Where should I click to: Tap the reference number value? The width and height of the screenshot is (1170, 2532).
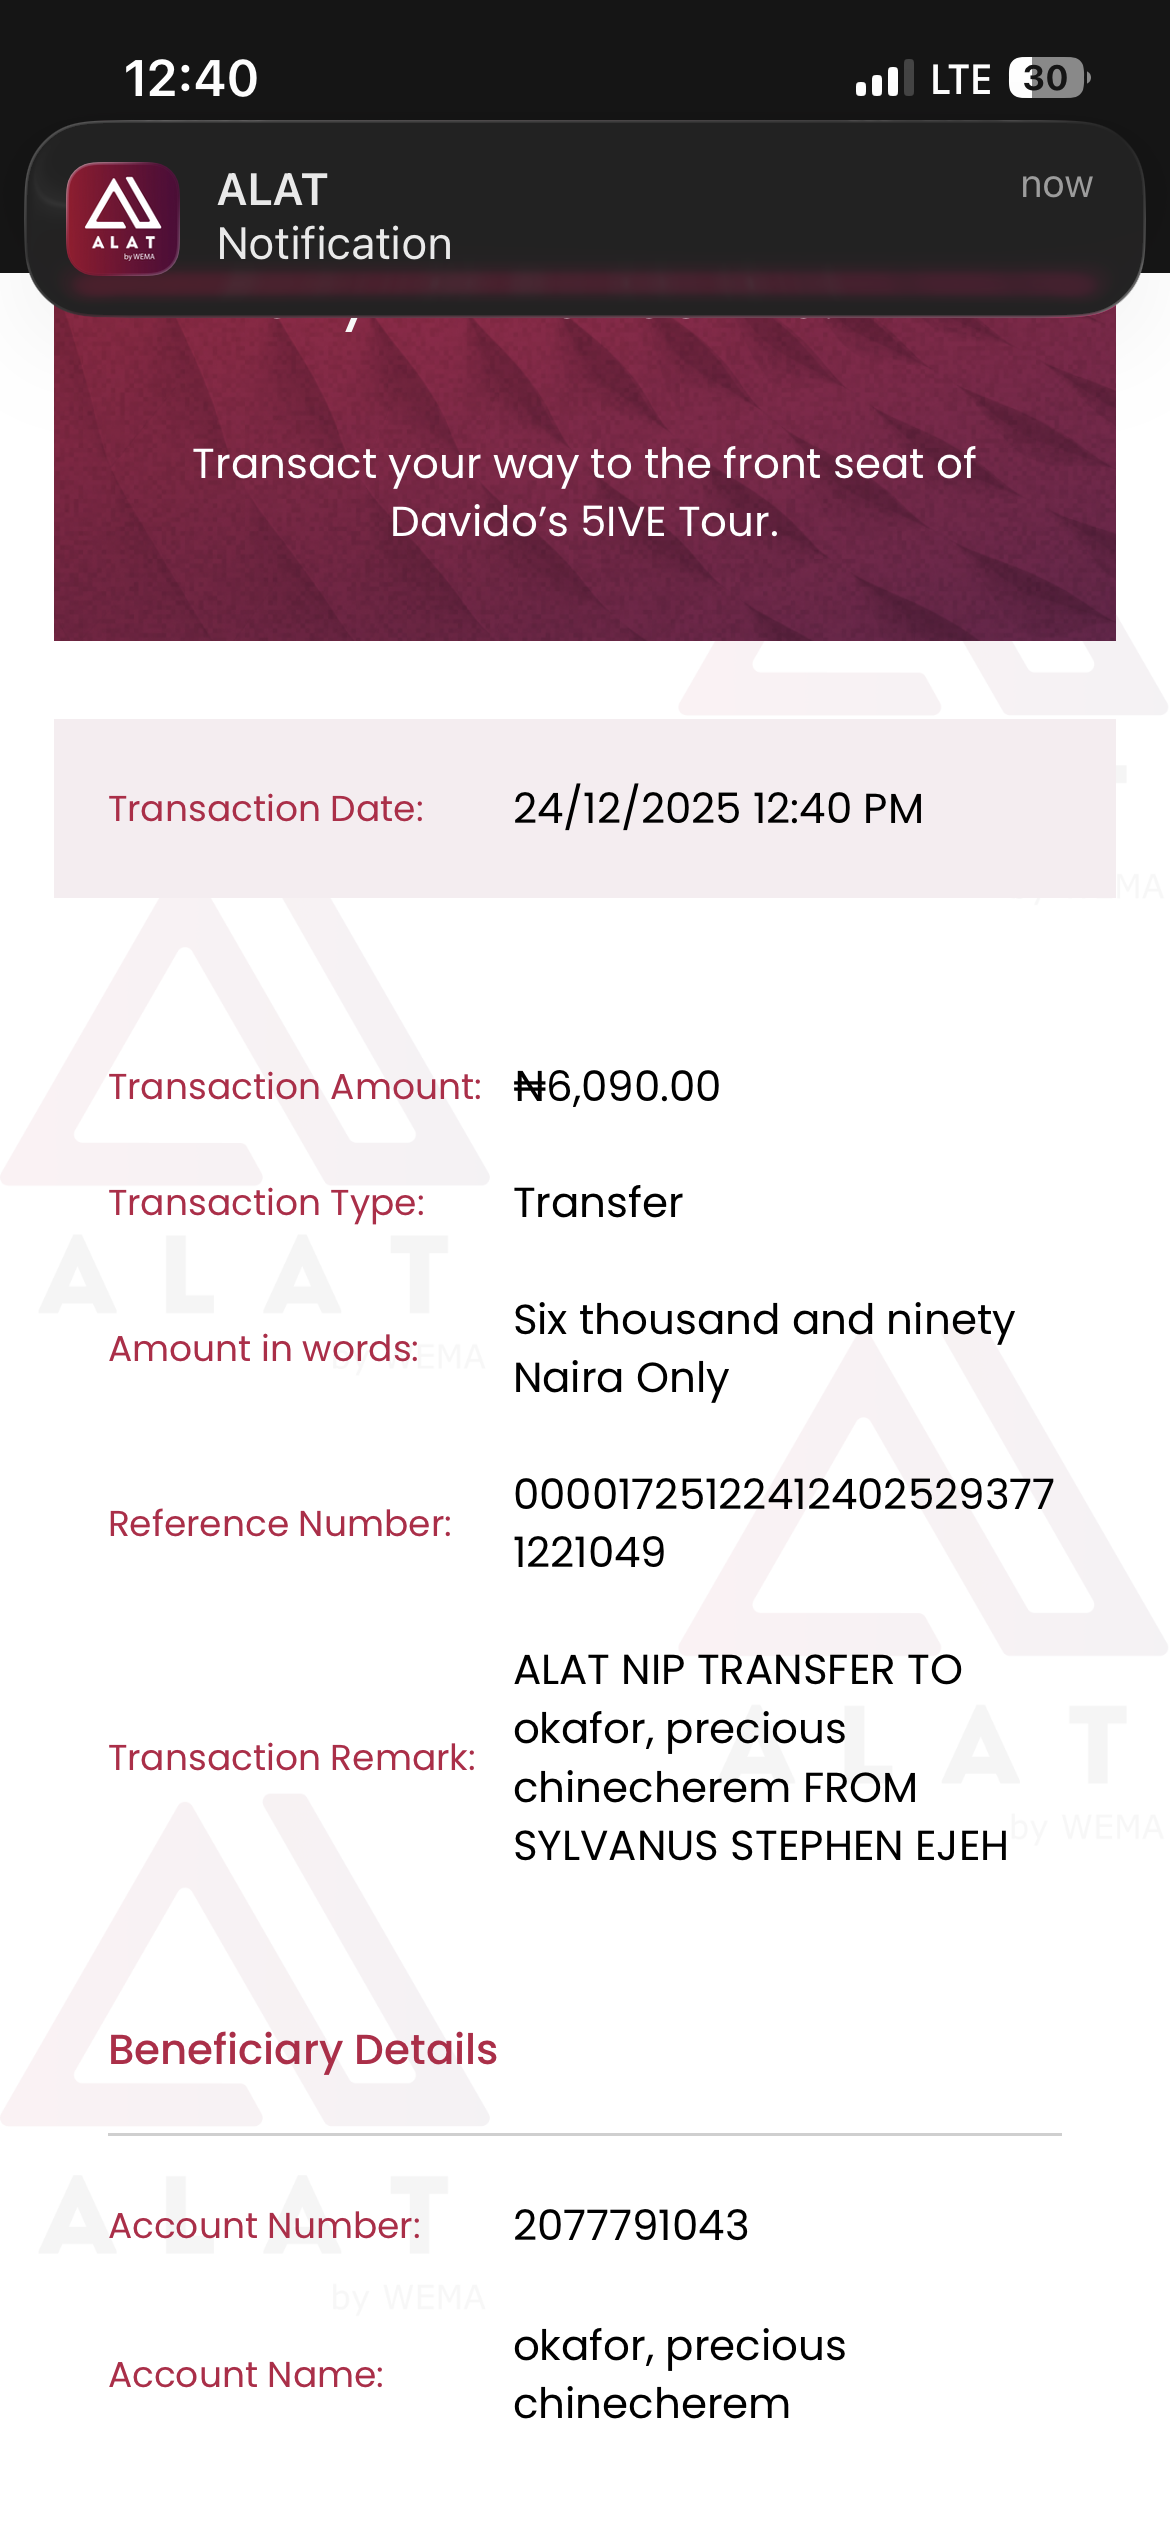(783, 1523)
